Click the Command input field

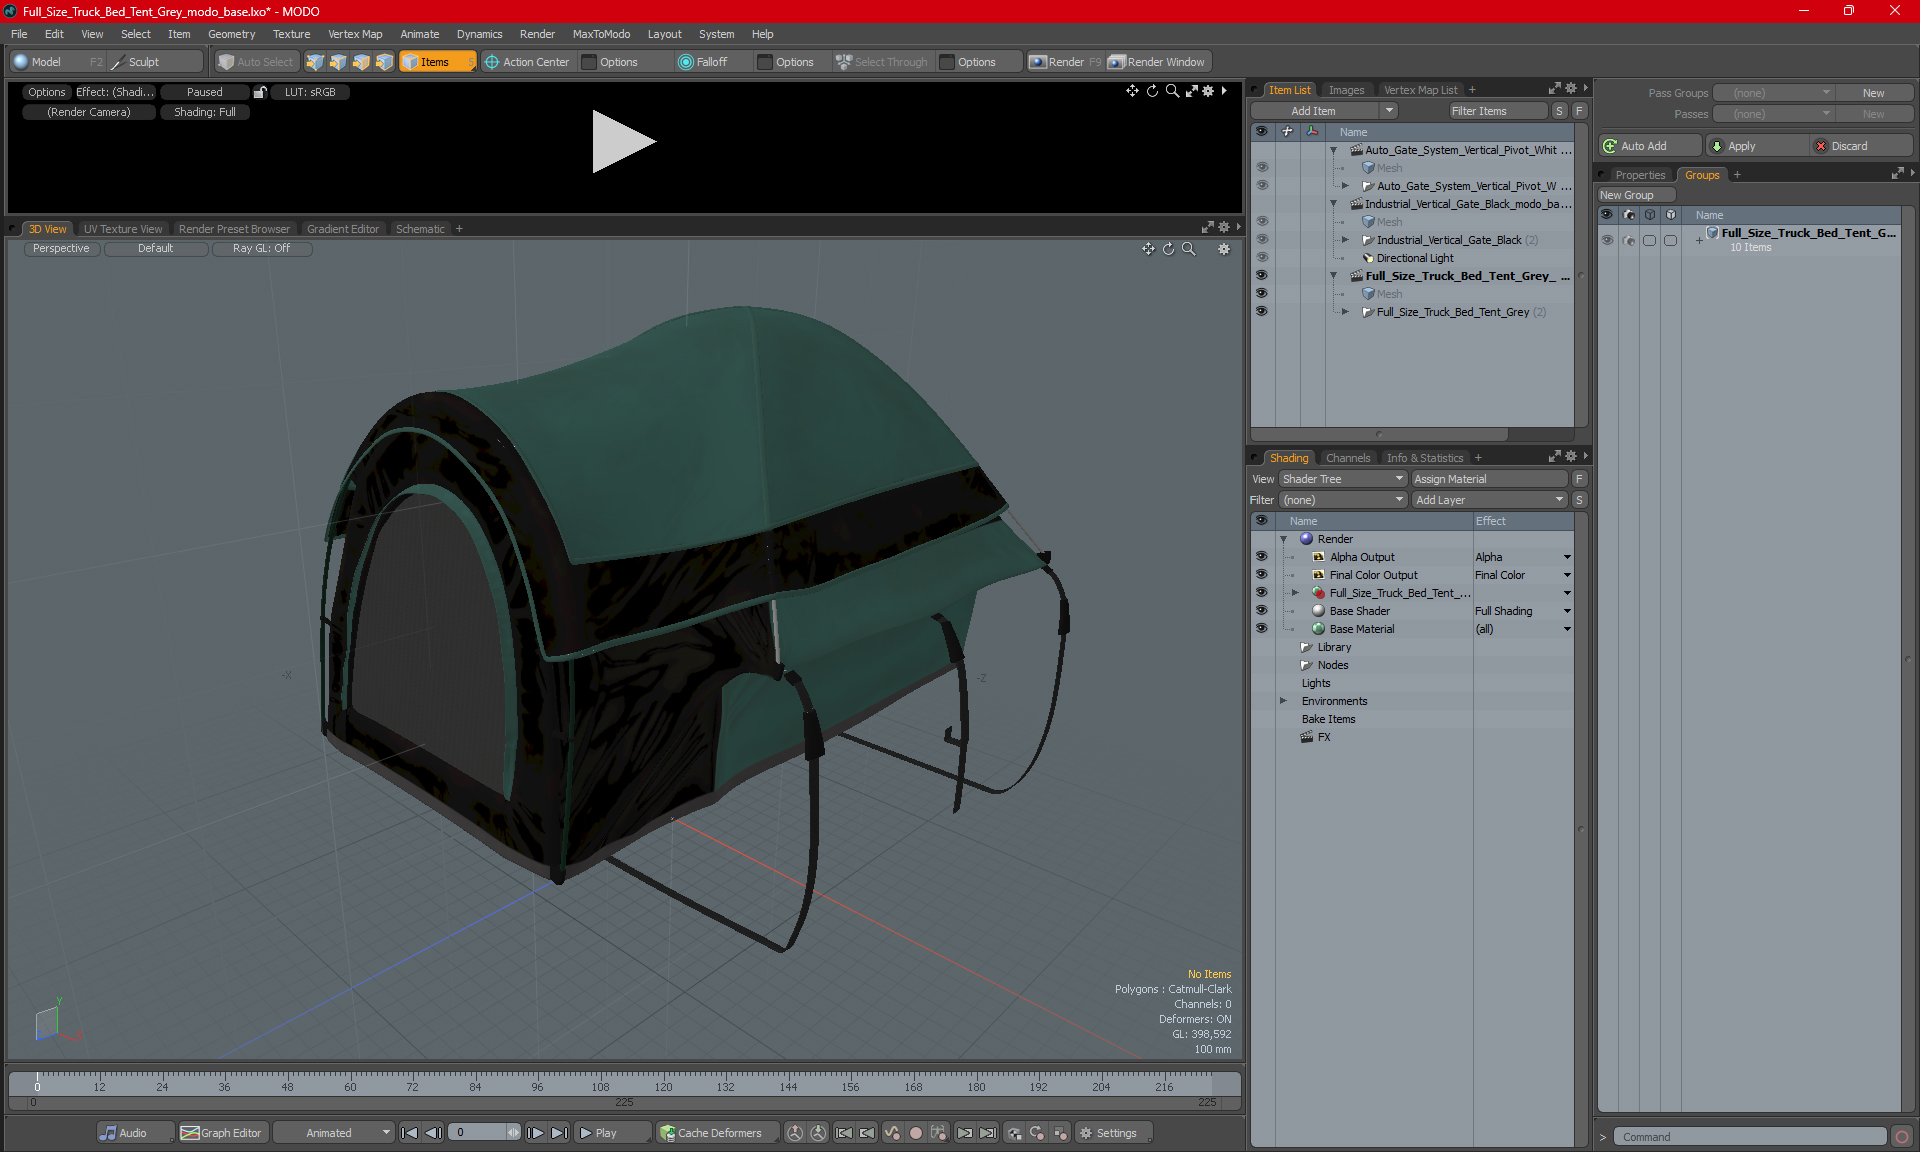pos(1750,1137)
